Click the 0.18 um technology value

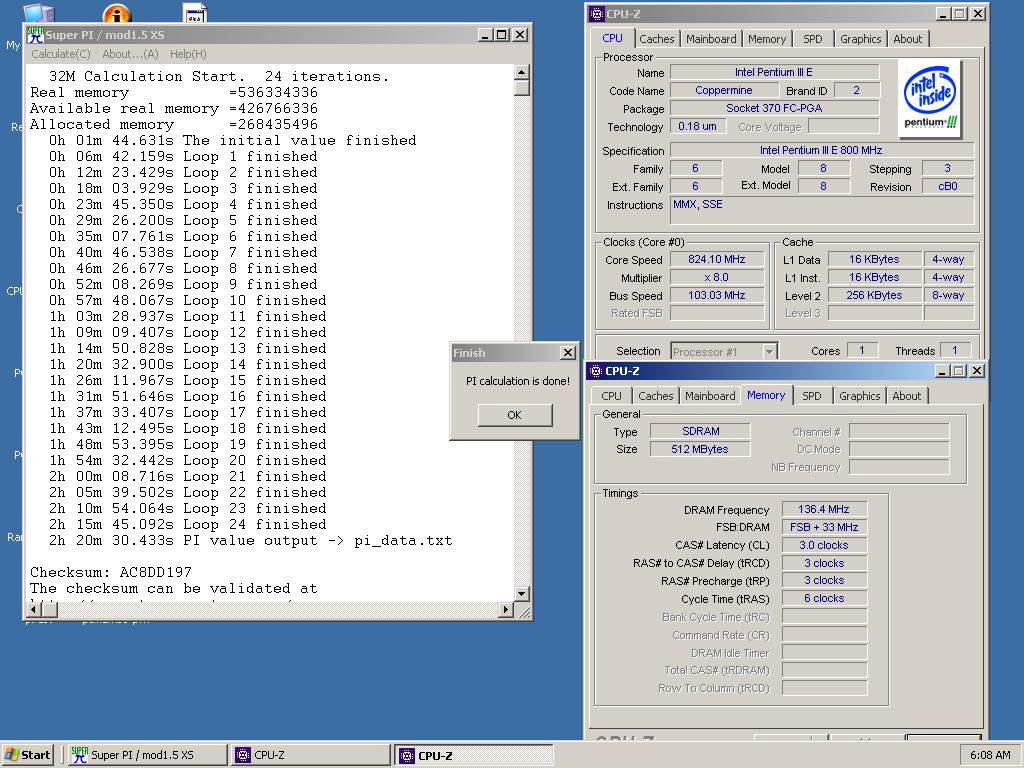[x=697, y=127]
